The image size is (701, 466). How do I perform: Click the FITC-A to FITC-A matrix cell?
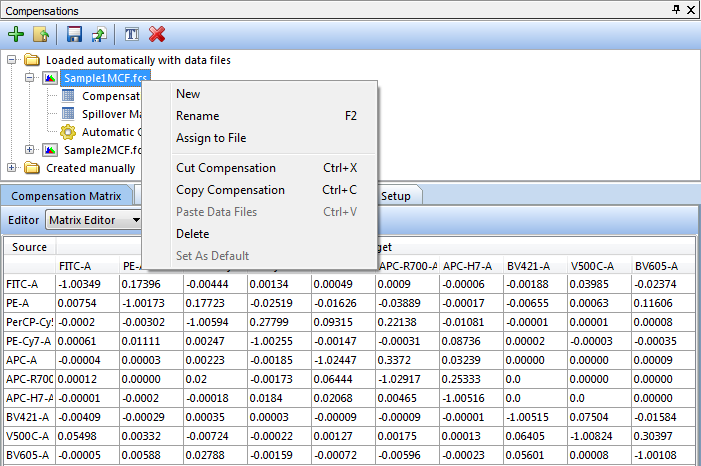[x=86, y=284]
